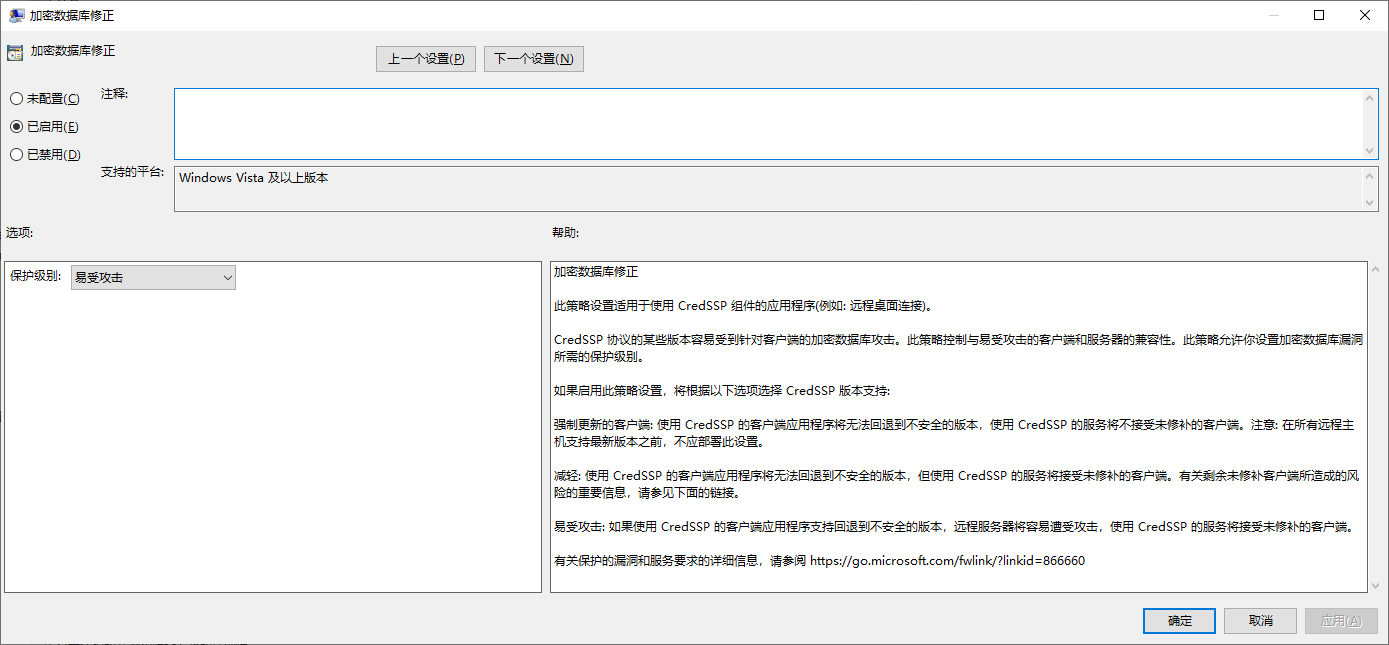1389x645 pixels.
Task: Click the policy settings icon beside 加密数据库修正 heading
Action: tap(14, 50)
